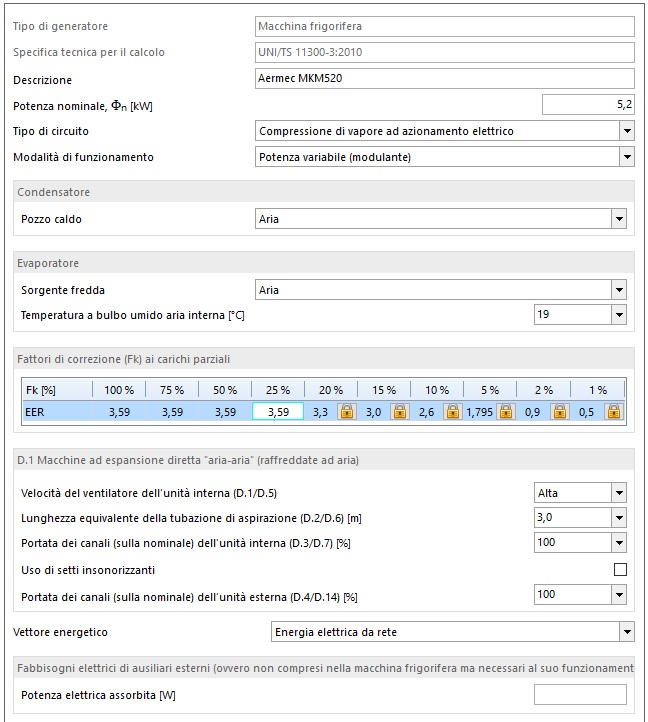This screenshot has height=722, width=648.
Task: Expand the Modalità di funzionamento dropdown
Action: [626, 157]
